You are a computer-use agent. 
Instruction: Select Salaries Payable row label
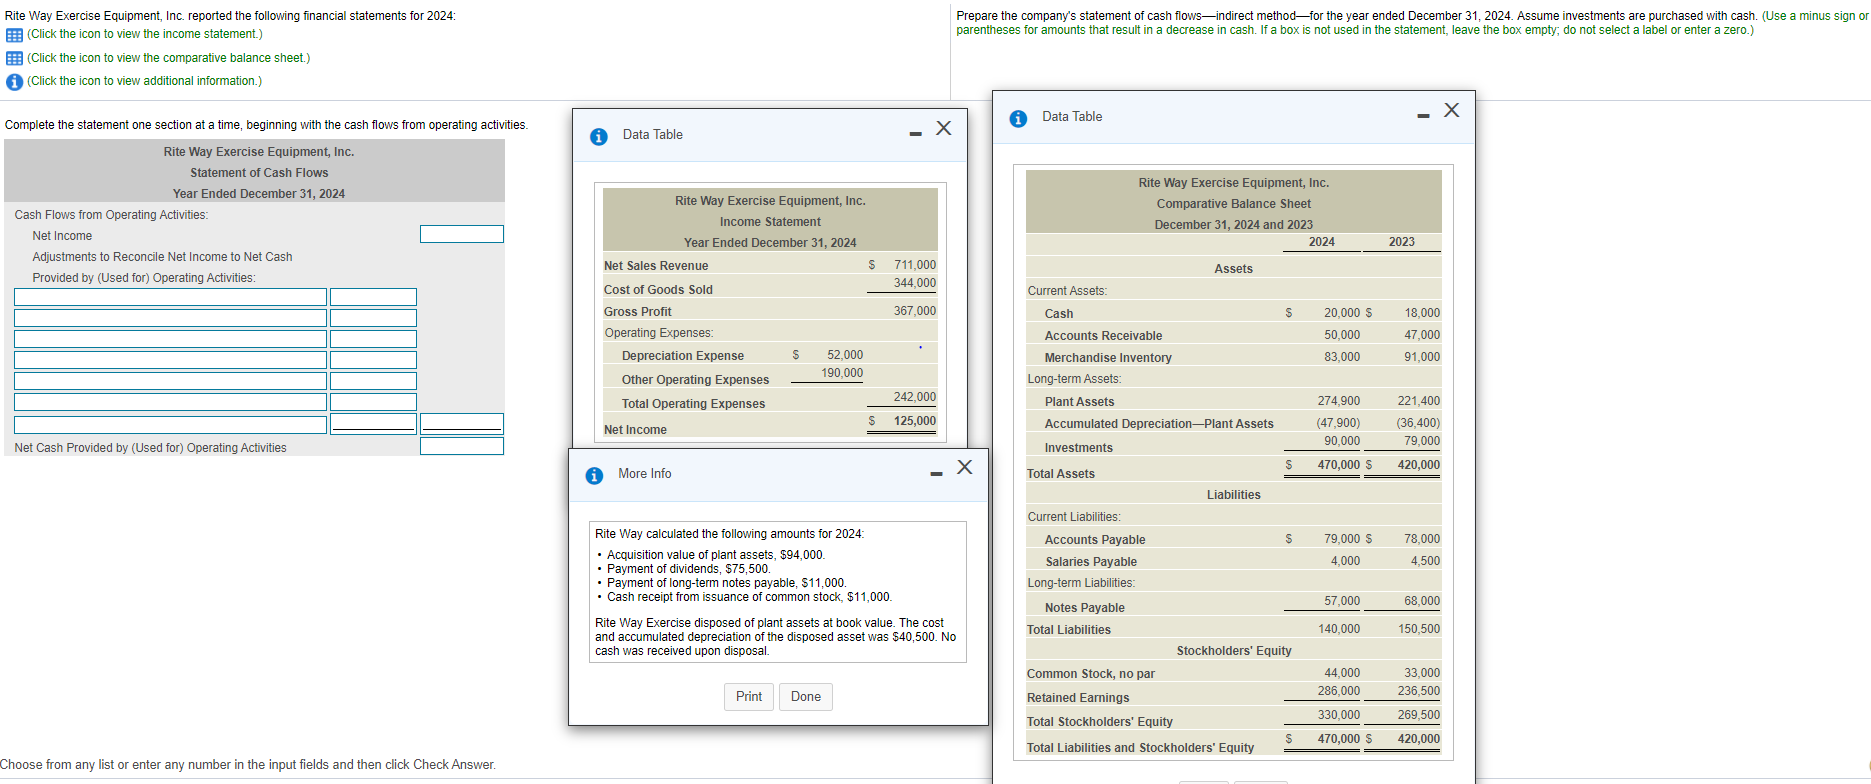[1091, 562]
